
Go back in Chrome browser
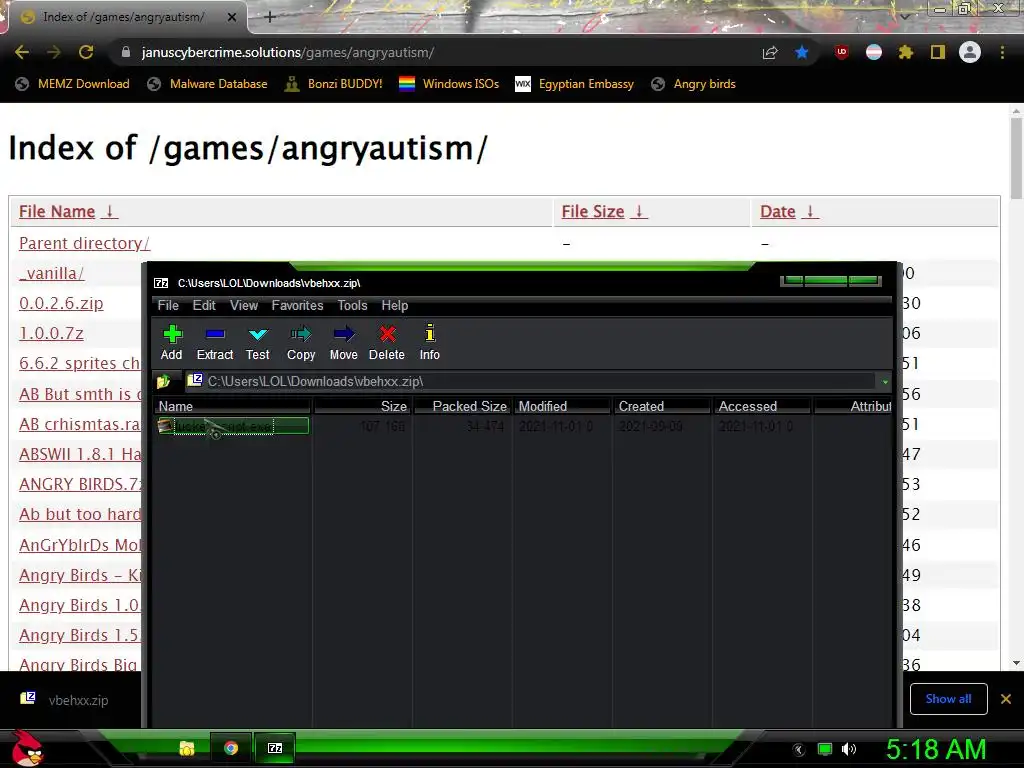click(x=22, y=52)
